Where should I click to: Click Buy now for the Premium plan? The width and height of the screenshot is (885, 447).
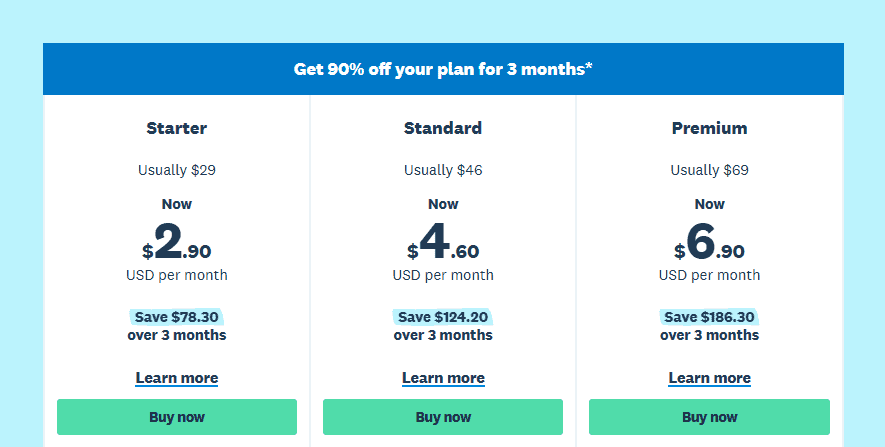point(709,417)
